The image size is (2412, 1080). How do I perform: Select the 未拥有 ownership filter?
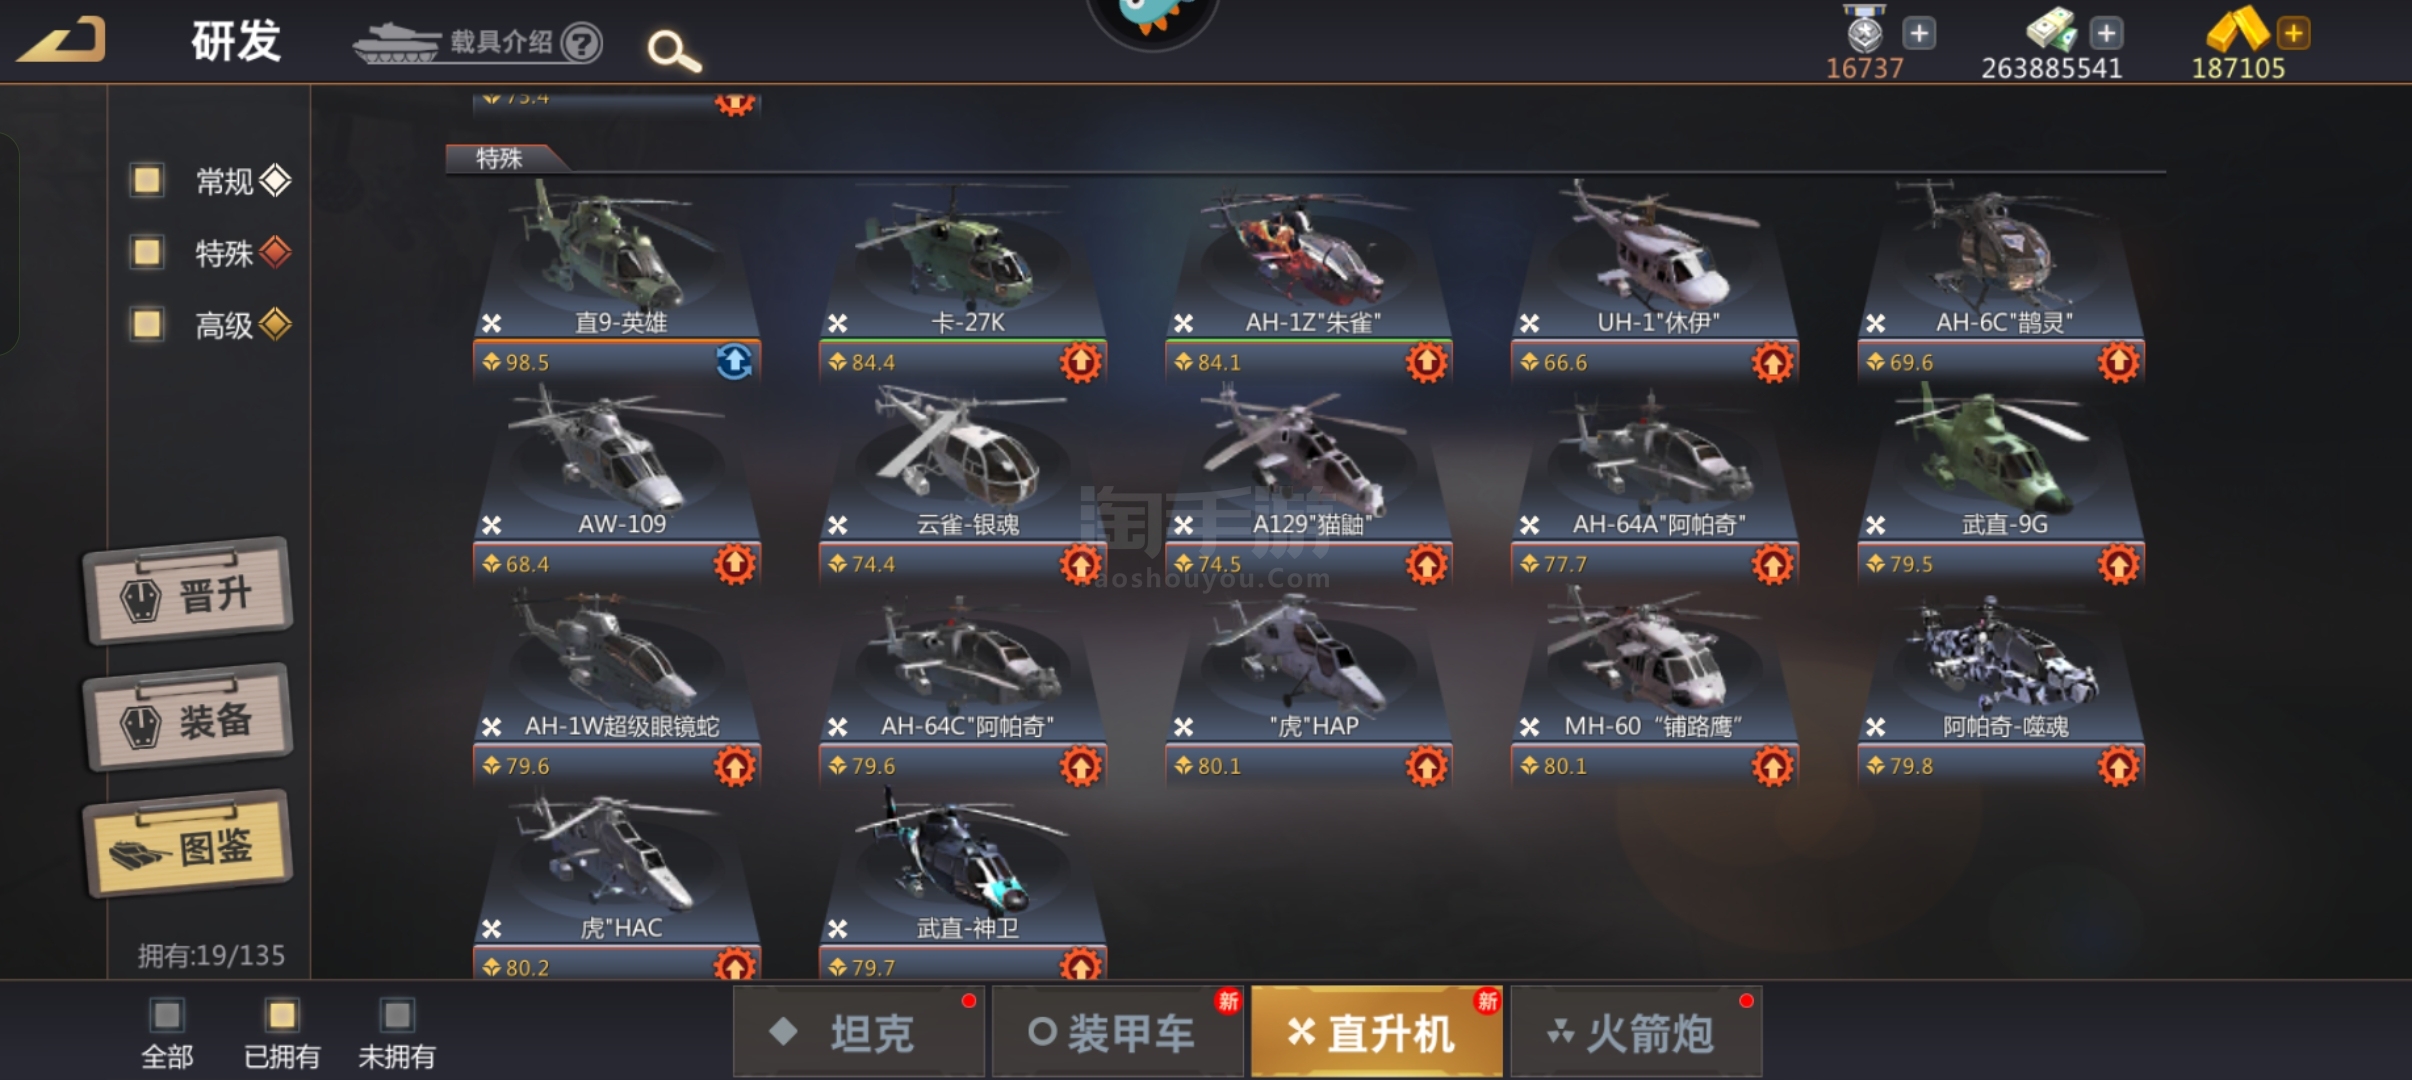click(x=397, y=1033)
